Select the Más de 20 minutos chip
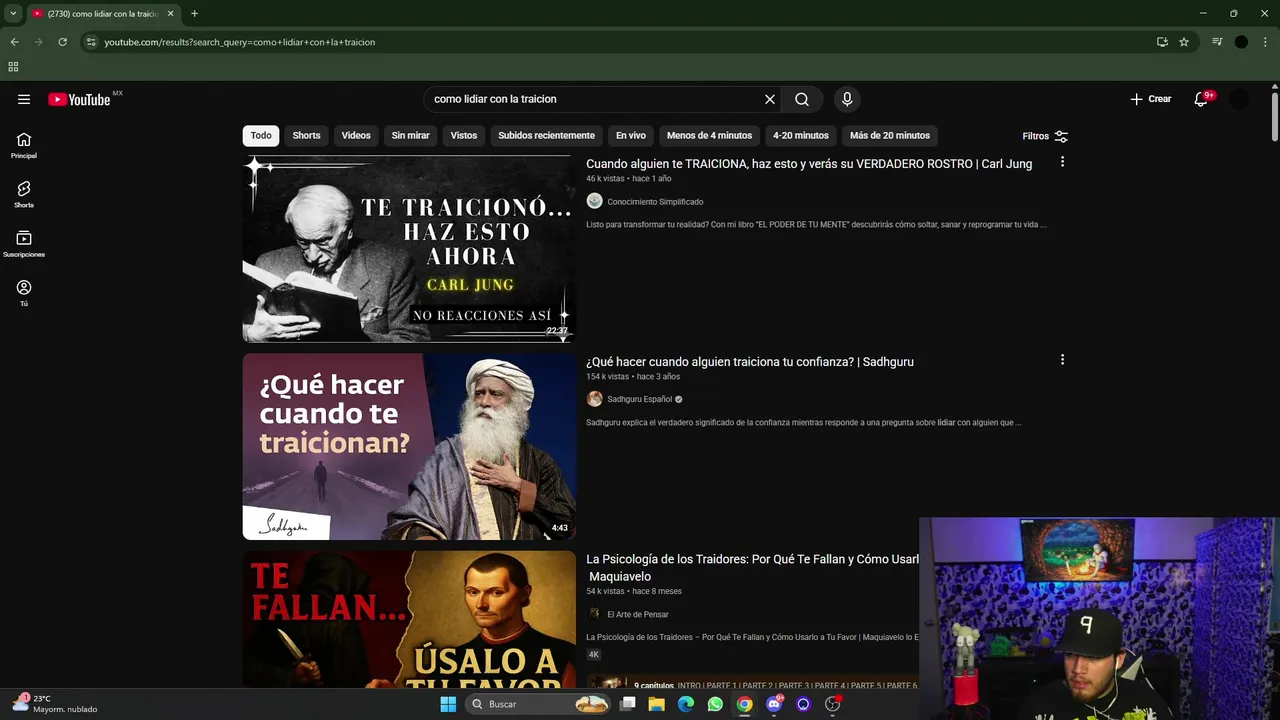The height and width of the screenshot is (720, 1280). (x=890, y=135)
